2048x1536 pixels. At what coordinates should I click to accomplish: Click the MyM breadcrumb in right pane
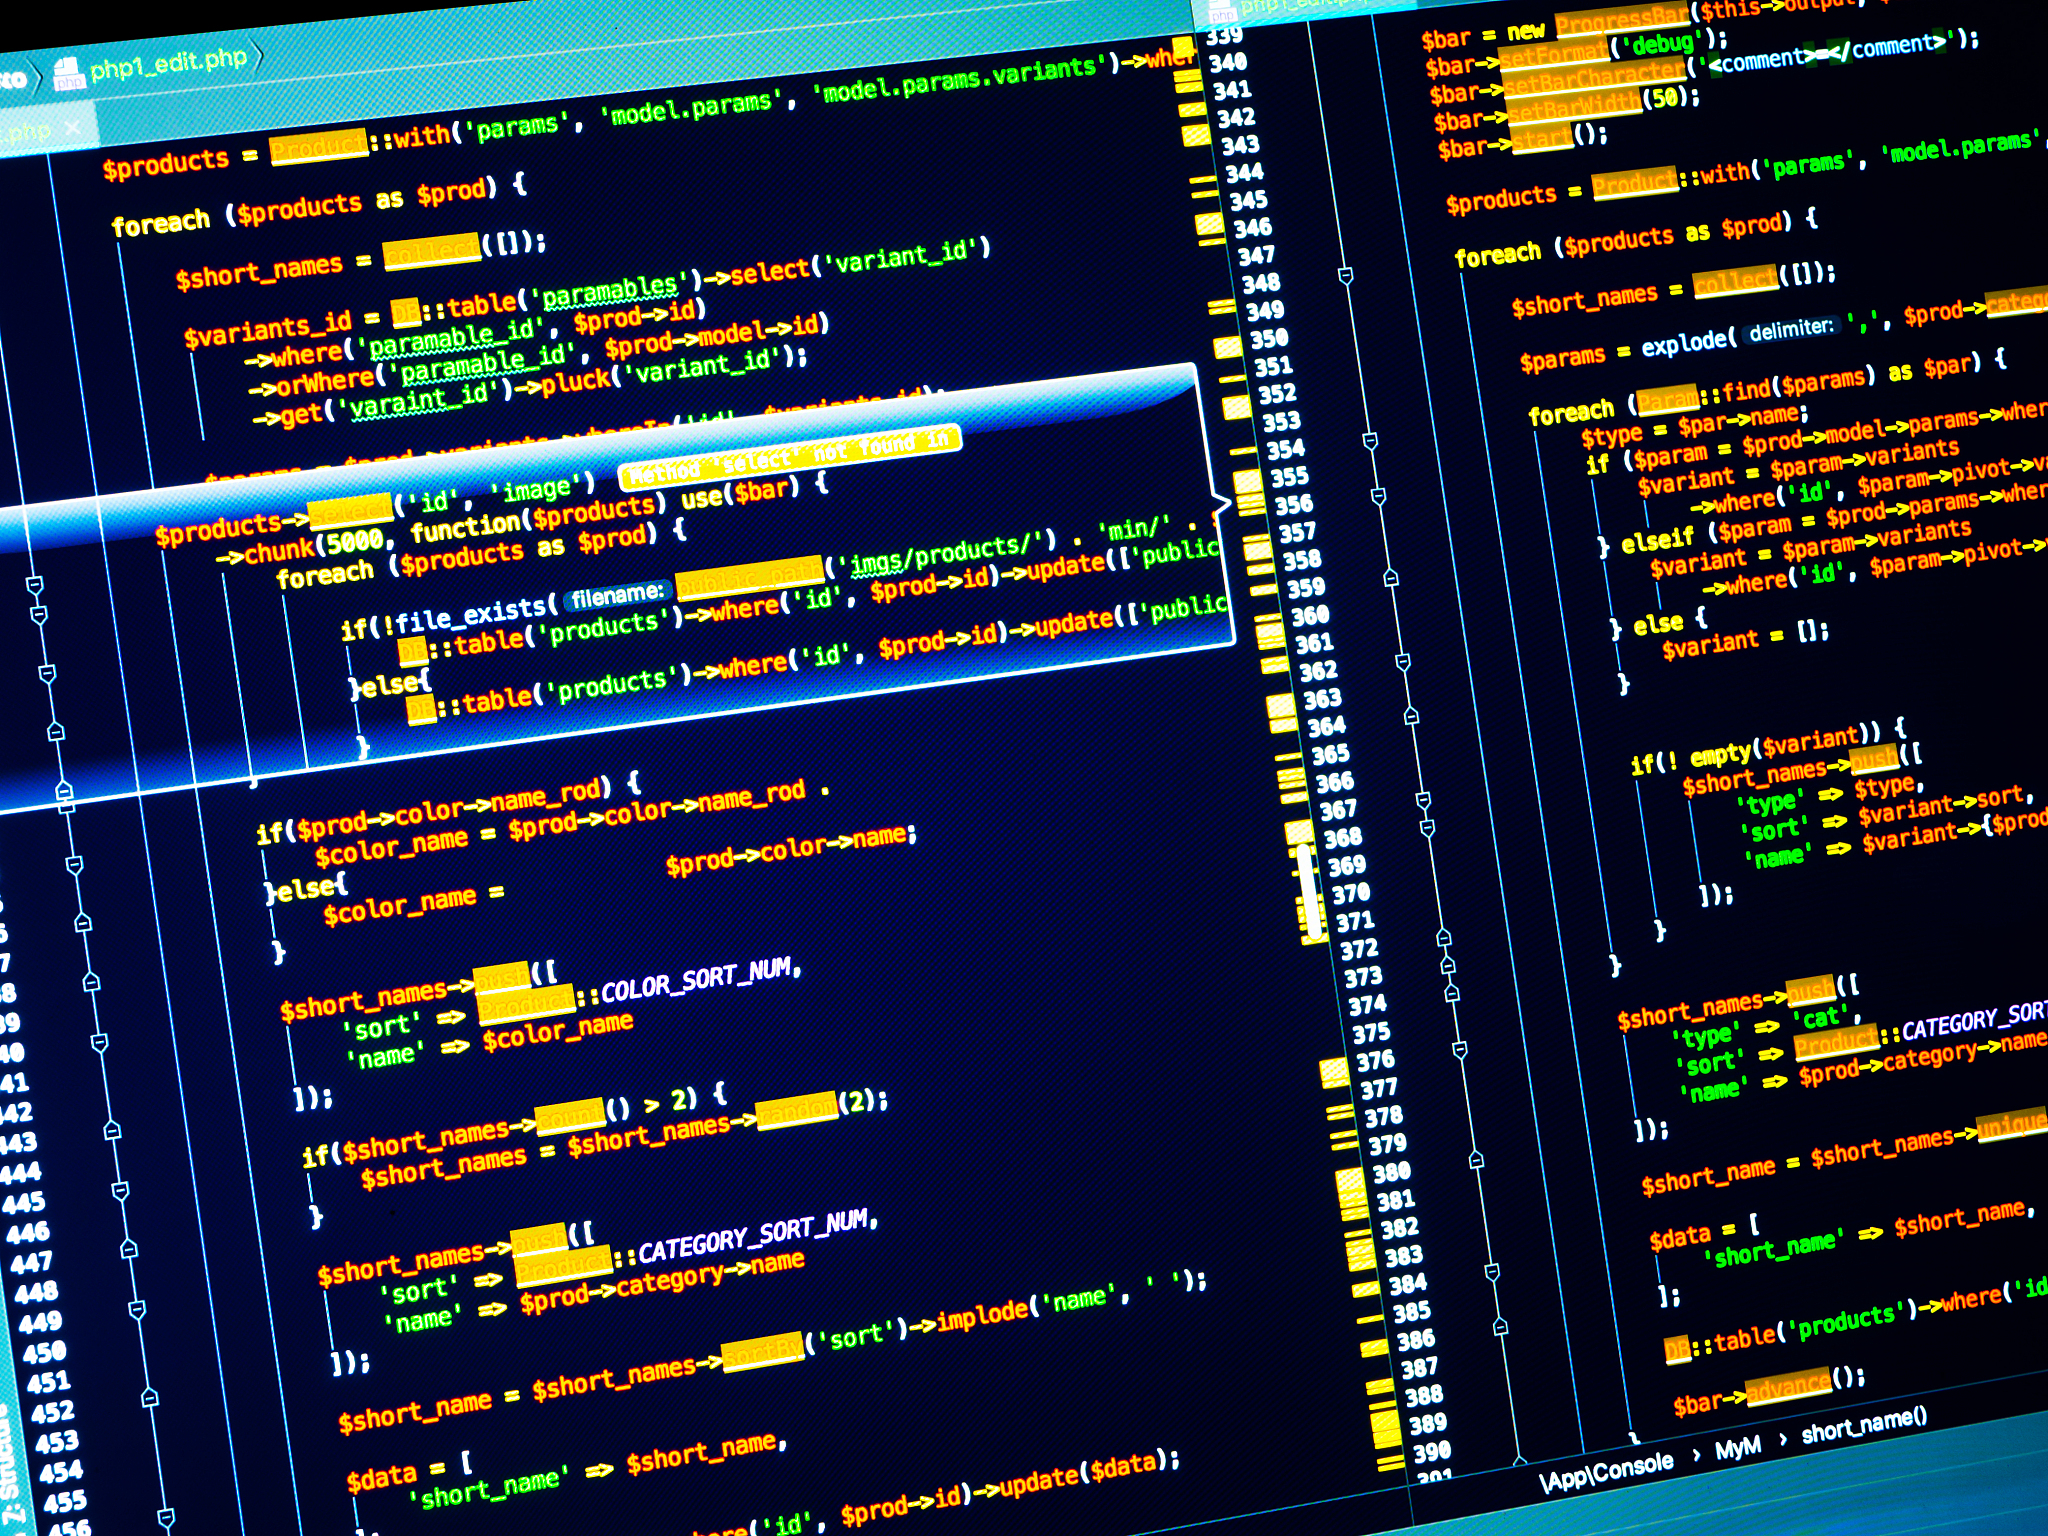click(1738, 1448)
